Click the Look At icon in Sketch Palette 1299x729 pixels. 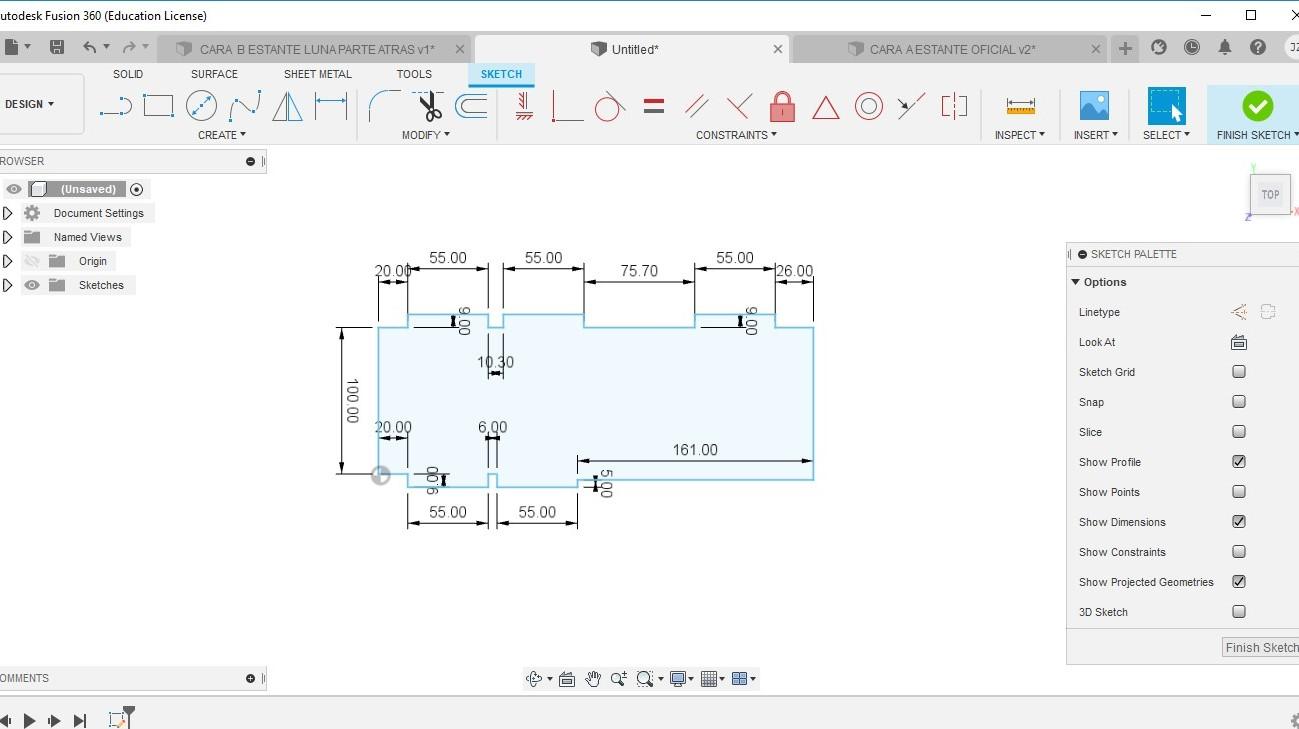coord(1239,342)
